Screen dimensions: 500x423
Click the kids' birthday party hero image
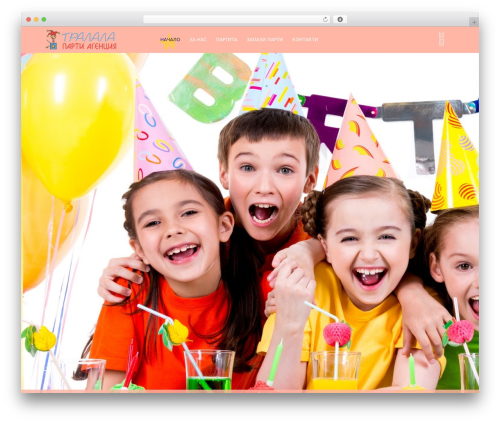tap(250, 221)
